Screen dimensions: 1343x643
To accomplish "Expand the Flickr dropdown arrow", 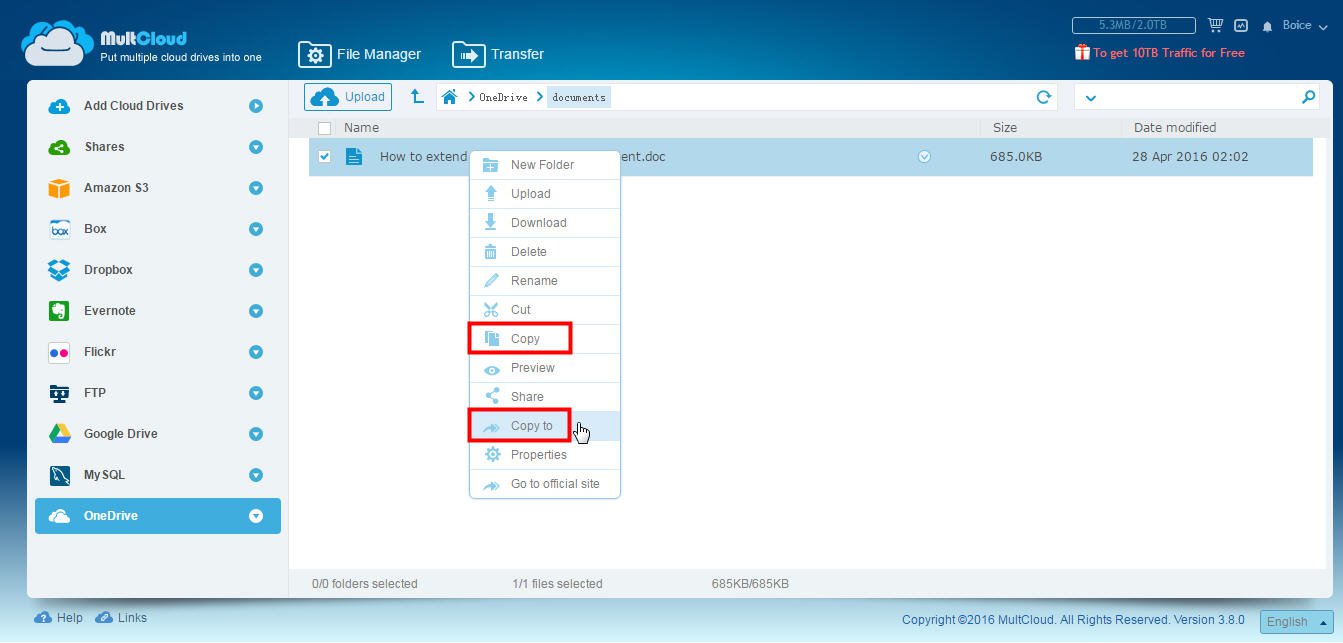I will [256, 352].
